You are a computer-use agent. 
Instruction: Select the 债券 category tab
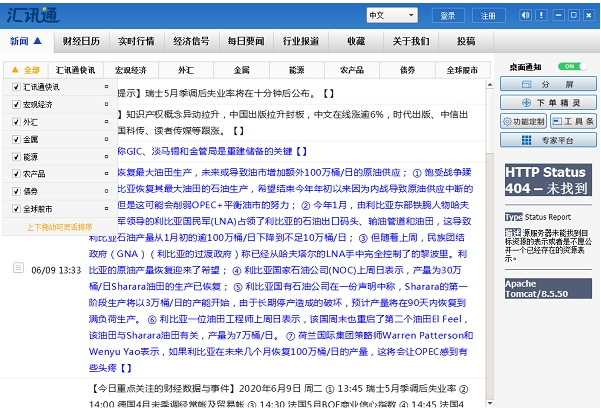click(x=407, y=70)
